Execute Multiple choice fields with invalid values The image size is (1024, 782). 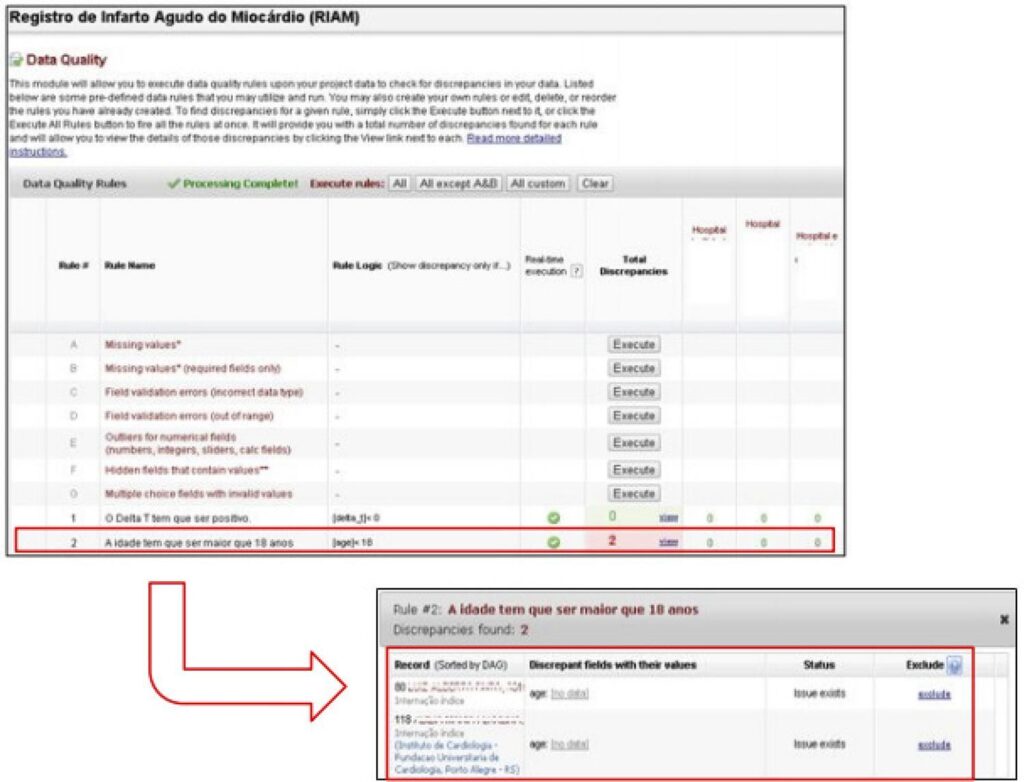tap(633, 493)
